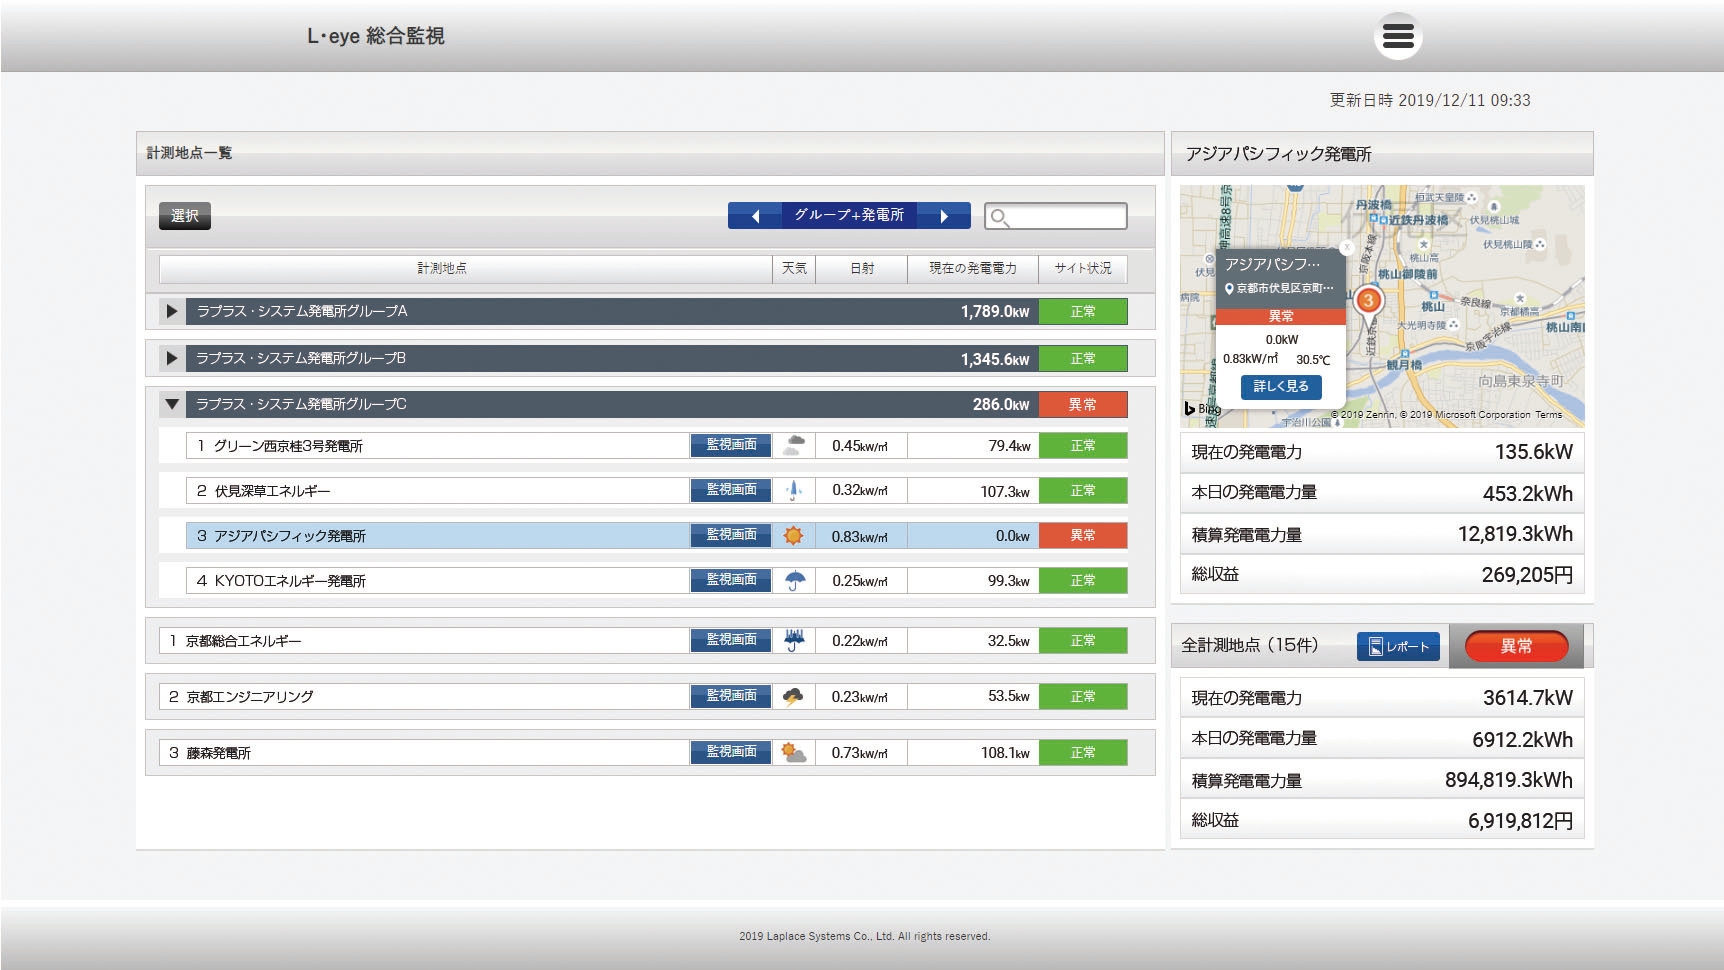Click umbrella weather icon for KYOTOエネルギー発電所
The image size is (1724, 970).
pos(794,581)
